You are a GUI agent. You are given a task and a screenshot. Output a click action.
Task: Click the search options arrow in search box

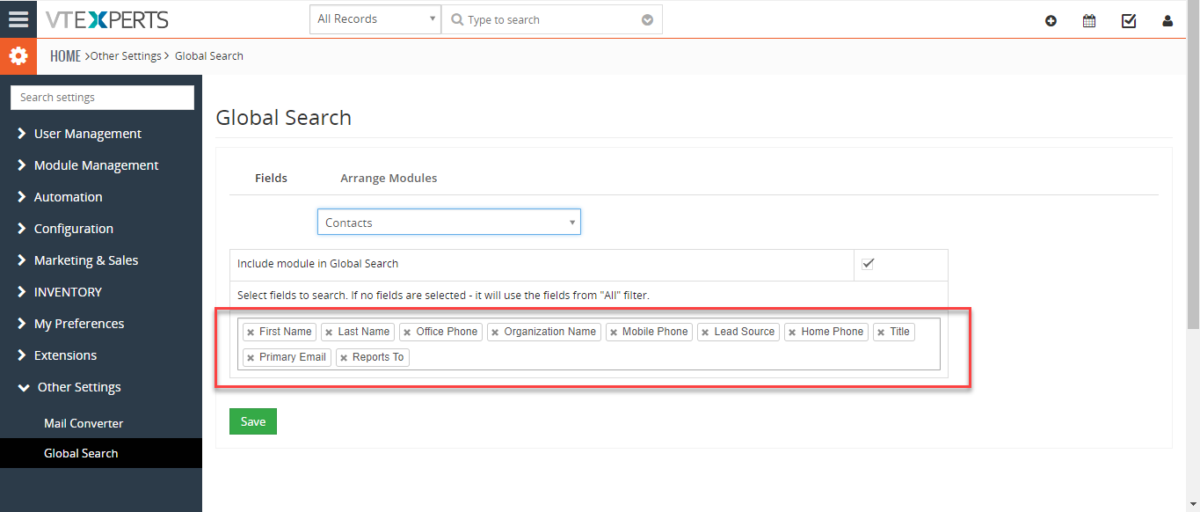tap(647, 20)
